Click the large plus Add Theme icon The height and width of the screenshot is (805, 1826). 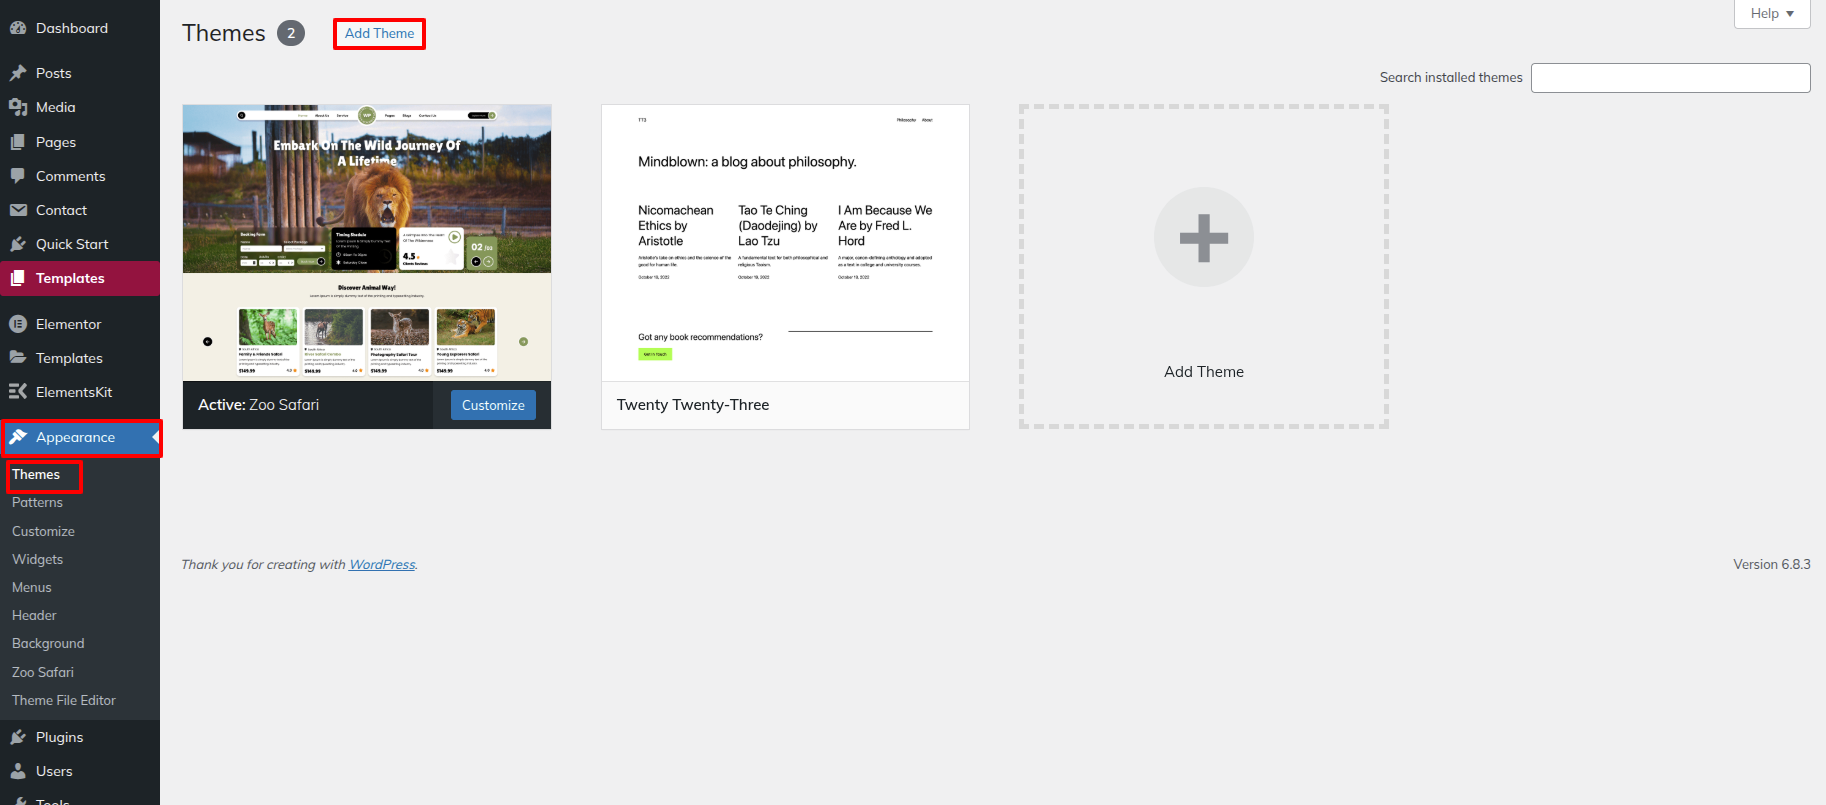pos(1203,238)
